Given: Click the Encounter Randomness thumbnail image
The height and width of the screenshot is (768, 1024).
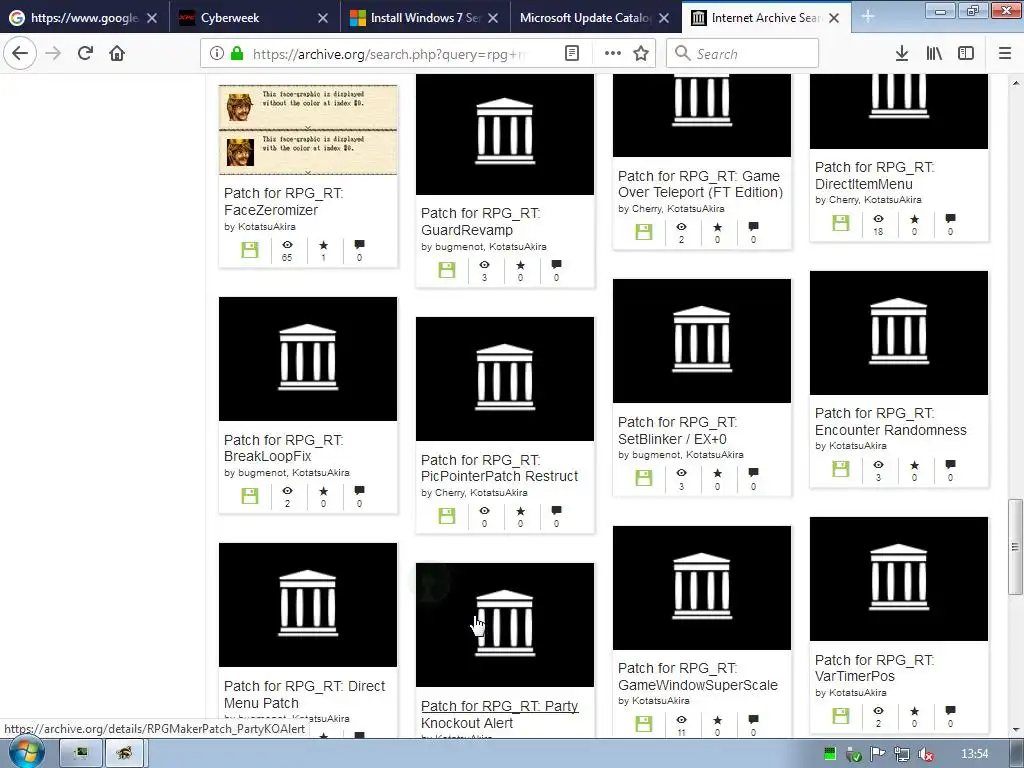Looking at the screenshot, I should [899, 332].
